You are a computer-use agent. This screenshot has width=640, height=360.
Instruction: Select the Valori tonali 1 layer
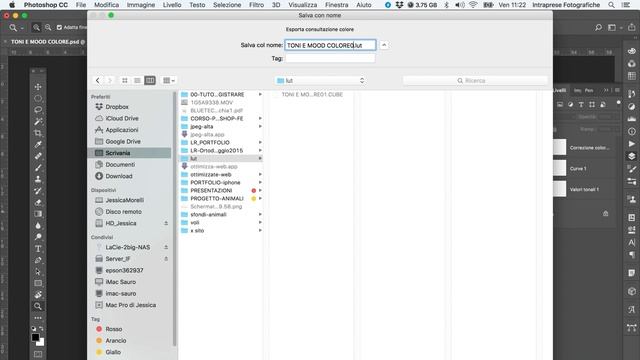click(585, 189)
